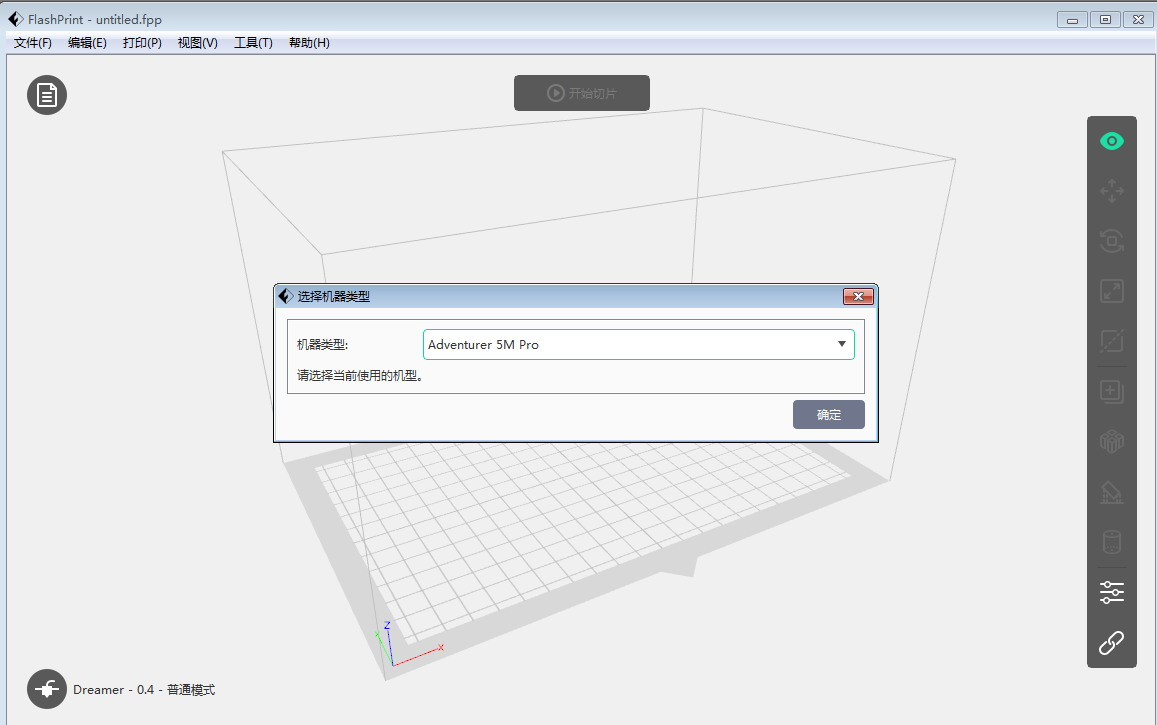This screenshot has height=725, width=1157.
Task: Open the 编辑(E) menu
Action: point(87,43)
